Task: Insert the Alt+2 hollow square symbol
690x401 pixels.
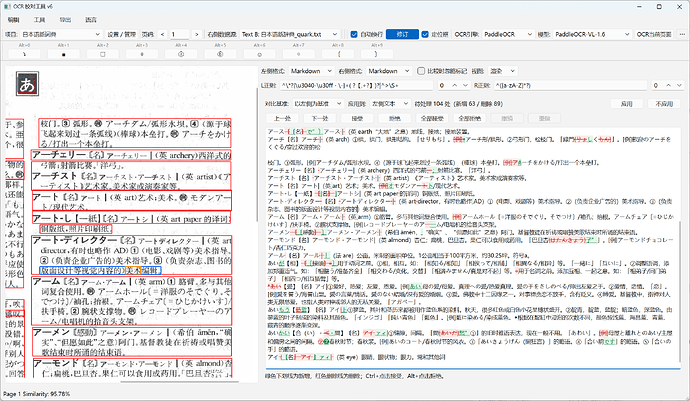Action: coord(103,54)
